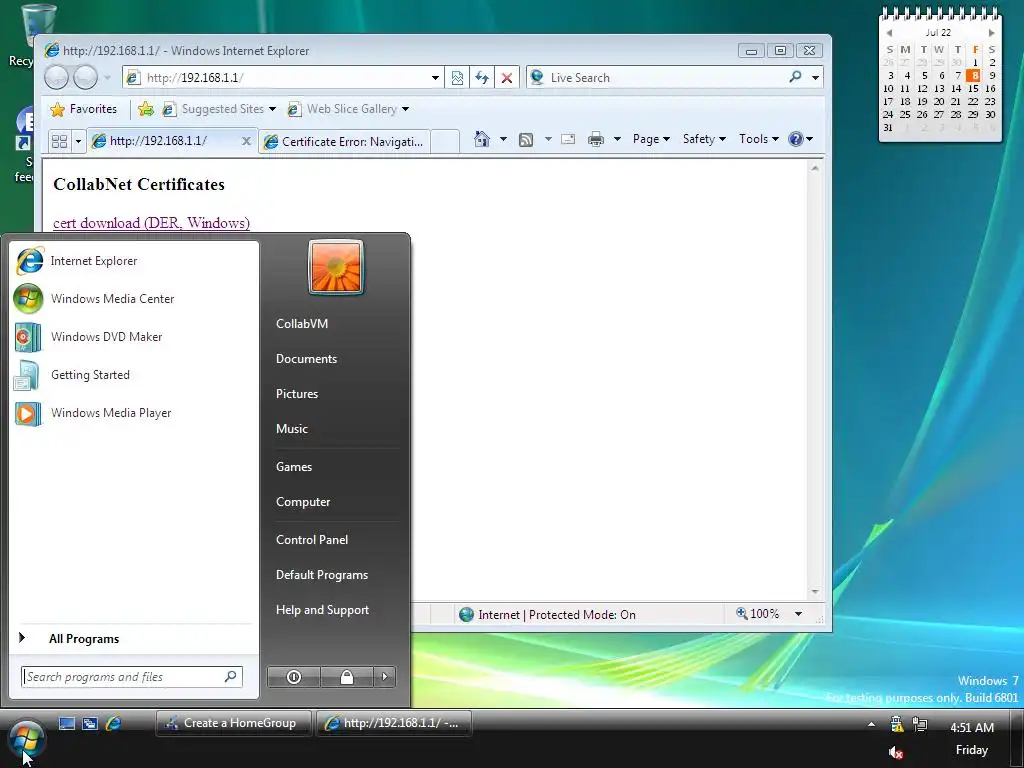This screenshot has height=768, width=1024.
Task: Open Computer from Start menu
Action: (303, 502)
